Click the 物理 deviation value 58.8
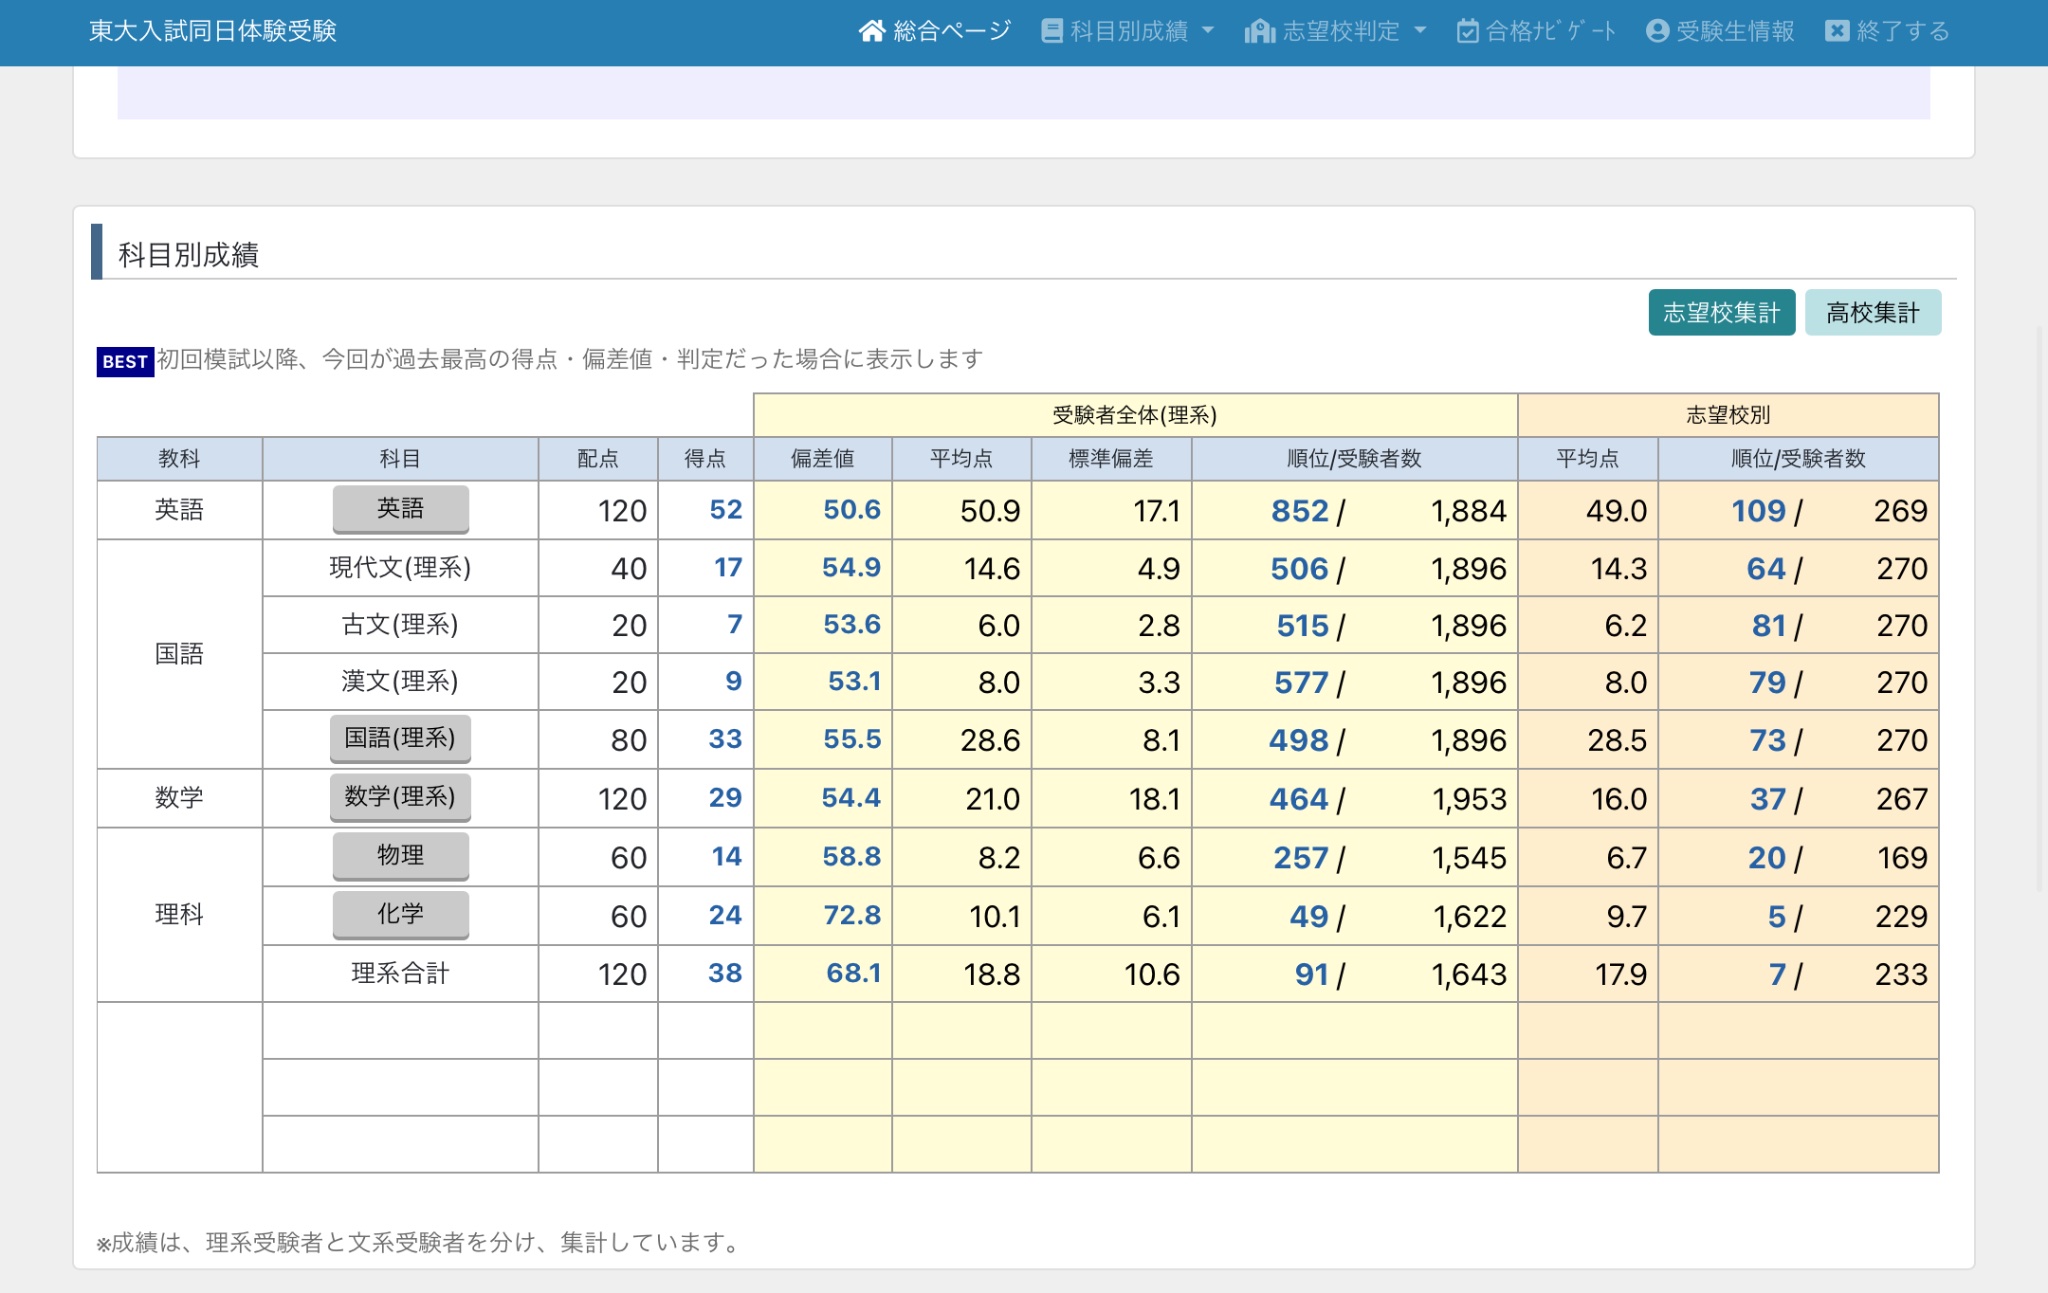Image resolution: width=2048 pixels, height=1293 pixels. pos(852,856)
